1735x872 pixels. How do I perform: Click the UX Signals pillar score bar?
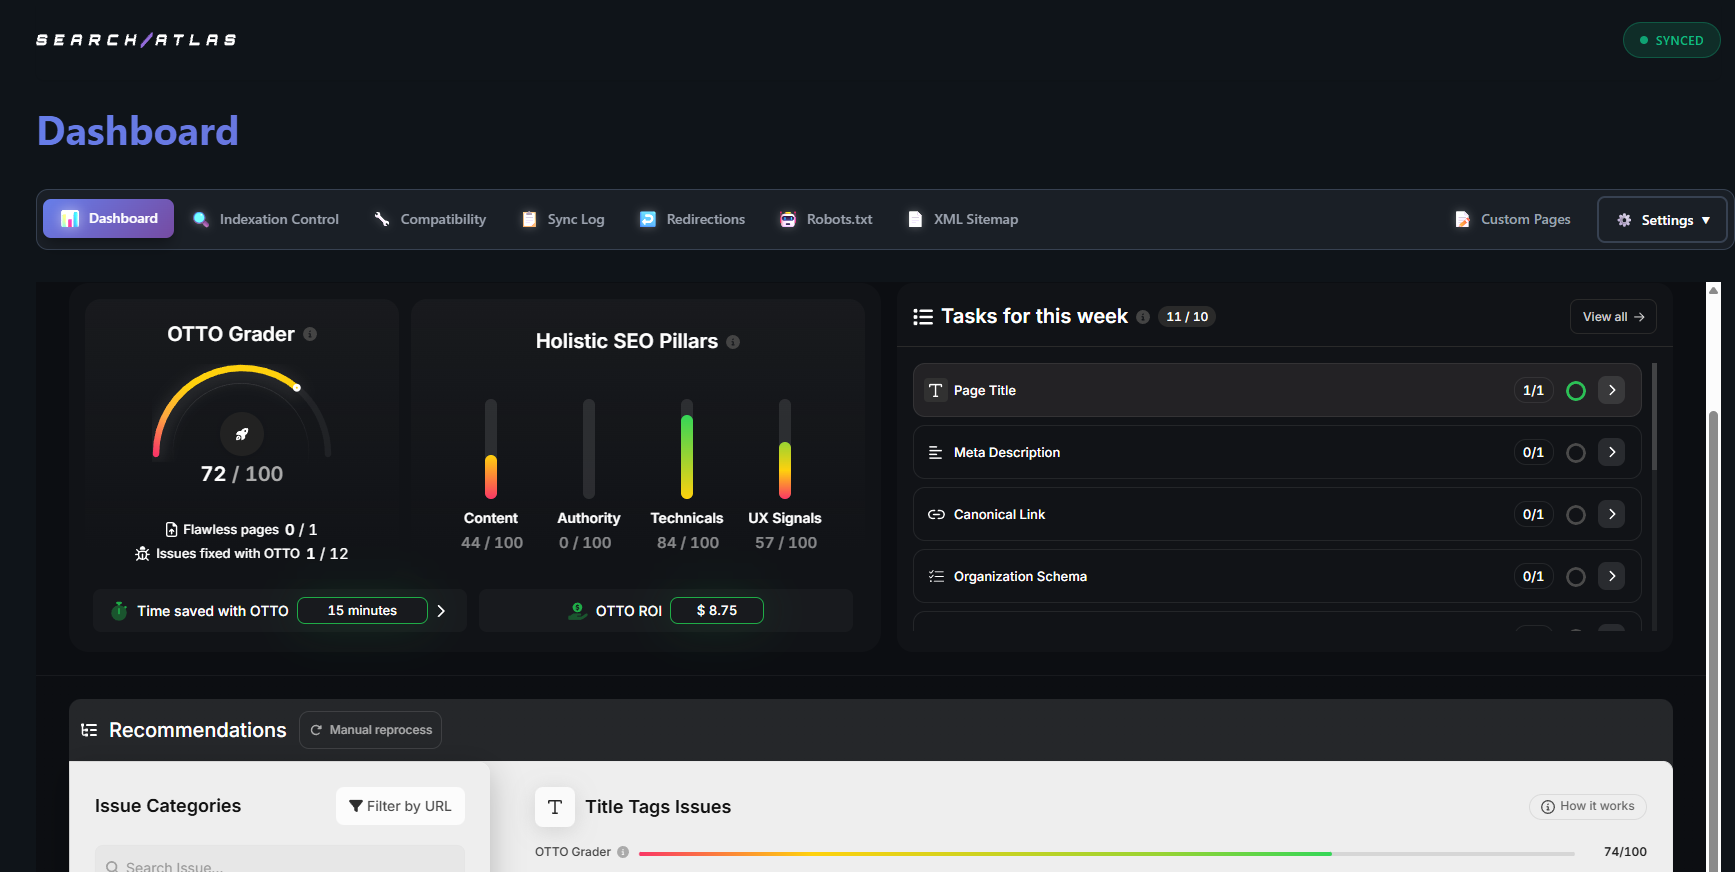coord(785,449)
